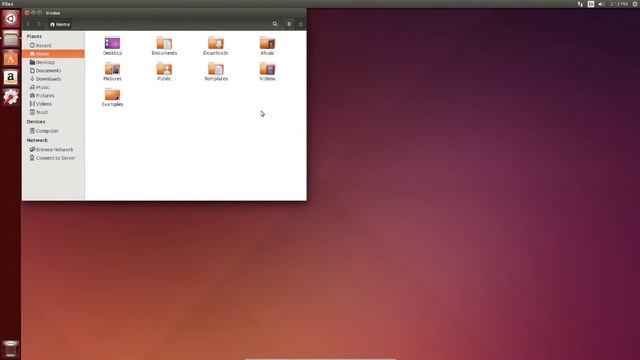Select Videos in the sidebar
The image size is (640, 360).
point(53,104)
